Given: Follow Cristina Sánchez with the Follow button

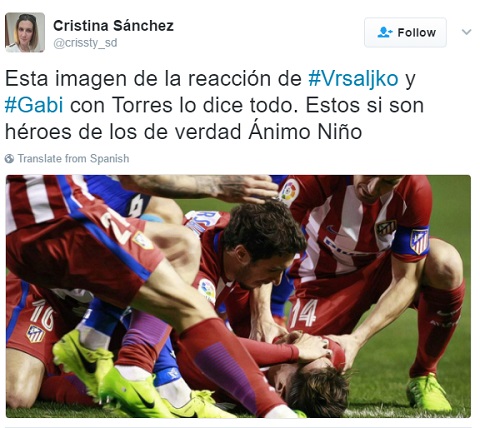Looking at the screenshot, I should [405, 32].
